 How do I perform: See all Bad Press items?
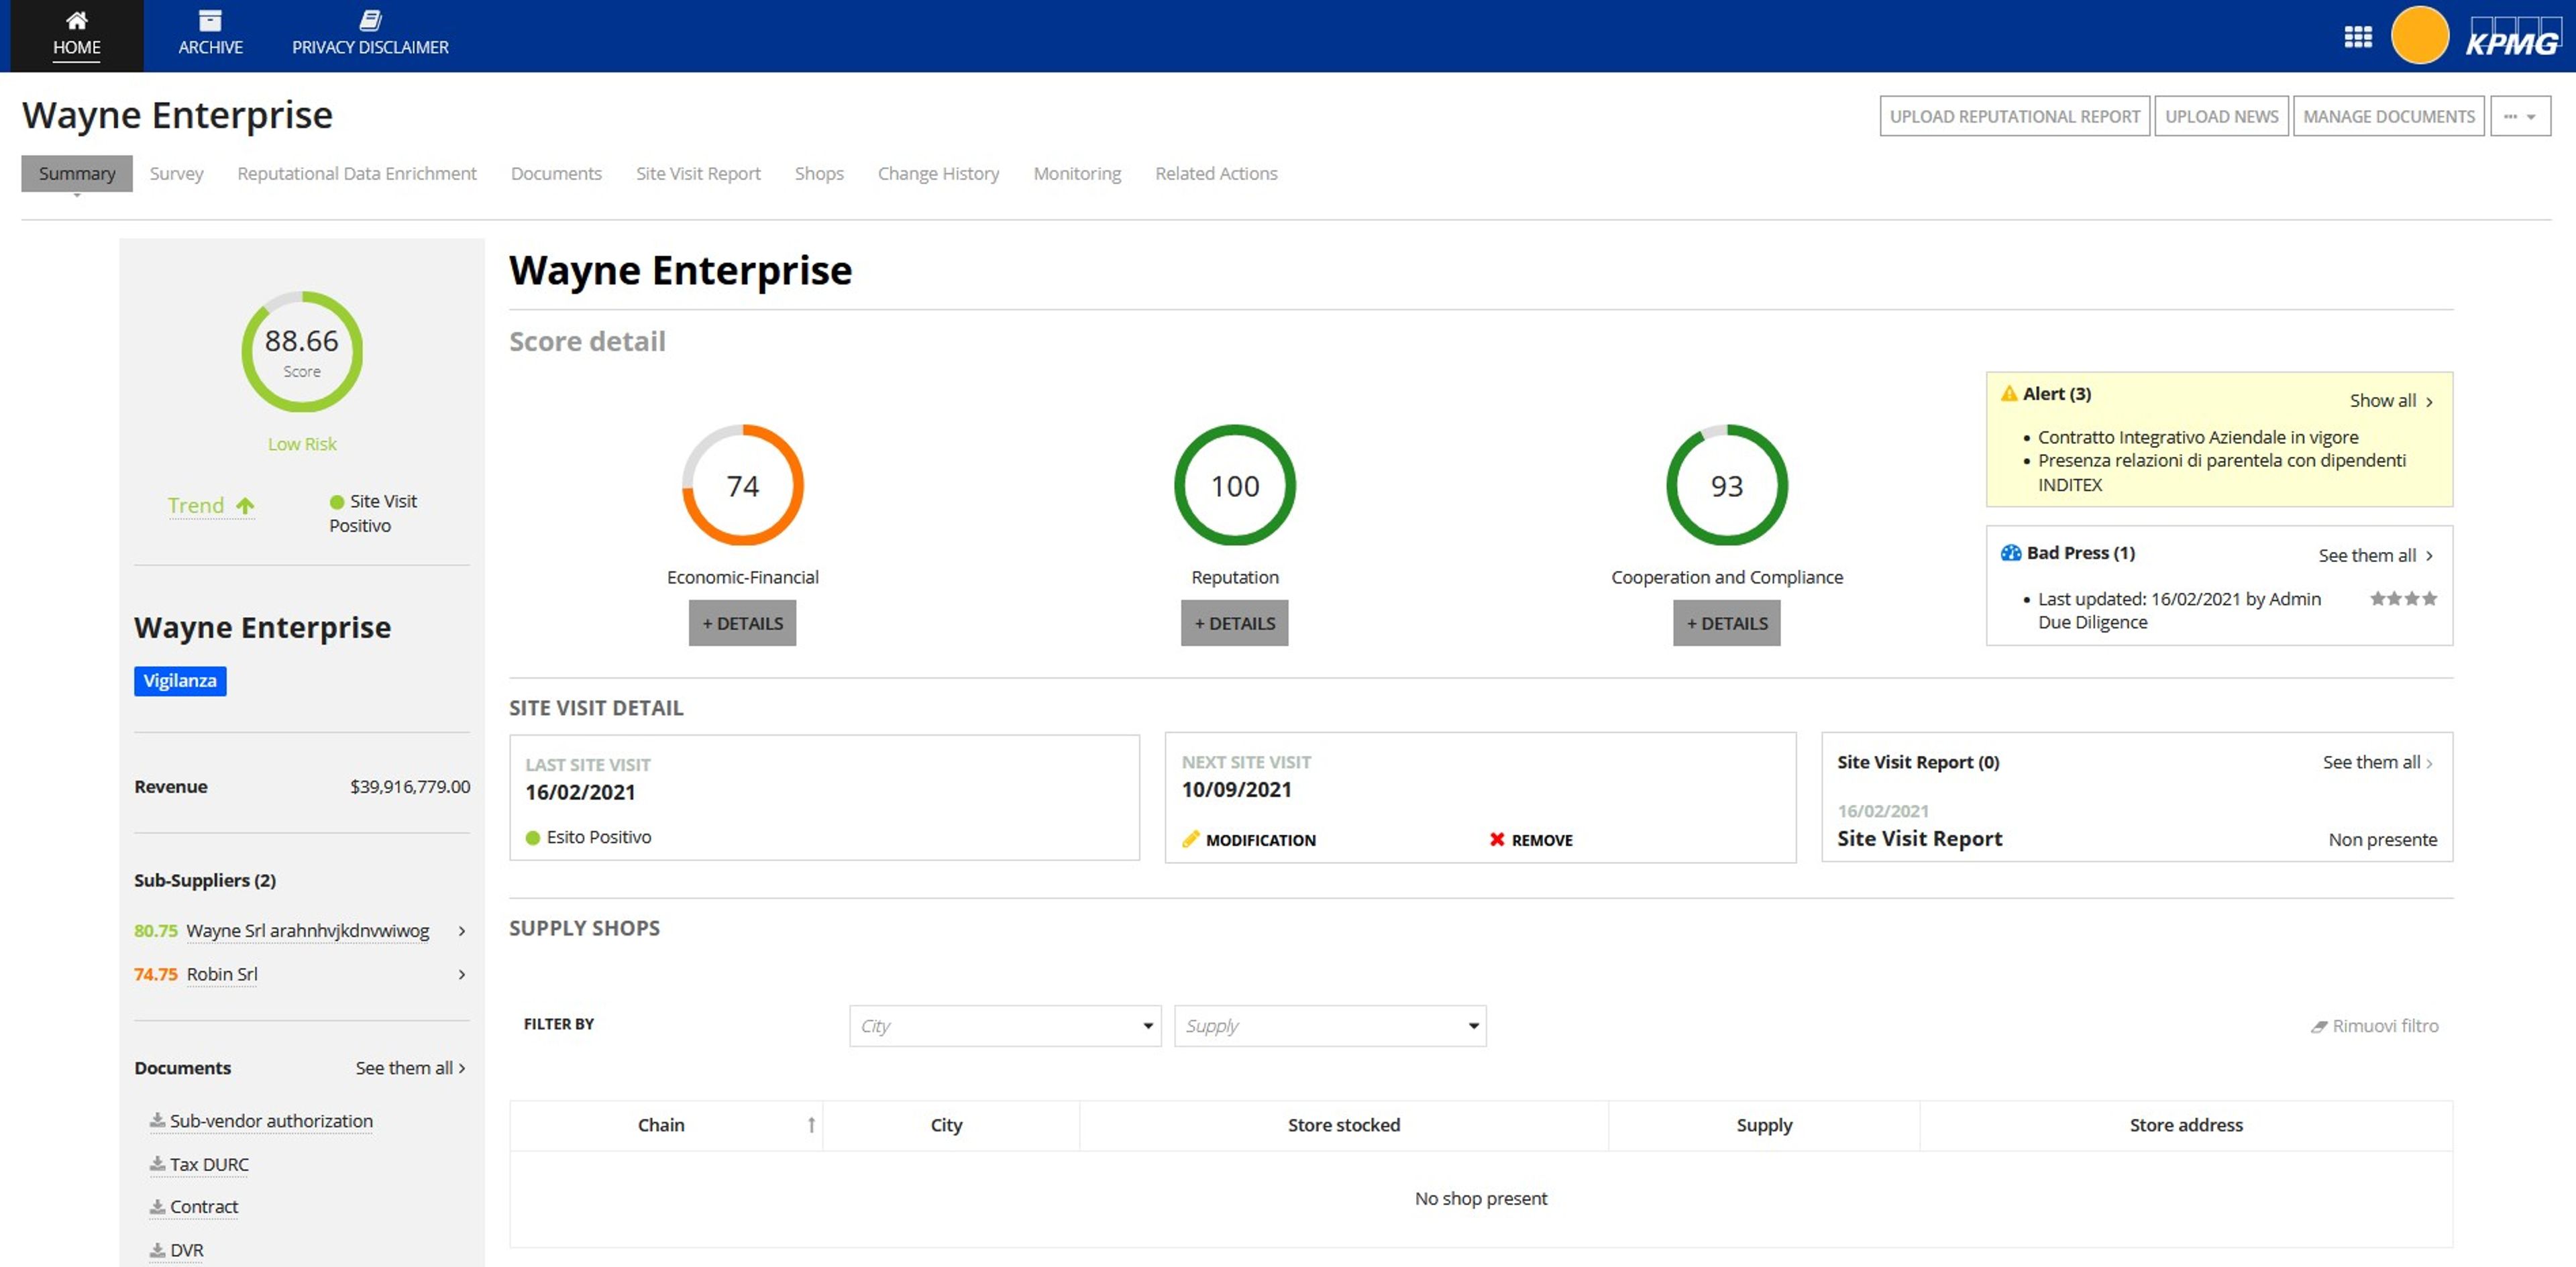point(2375,555)
